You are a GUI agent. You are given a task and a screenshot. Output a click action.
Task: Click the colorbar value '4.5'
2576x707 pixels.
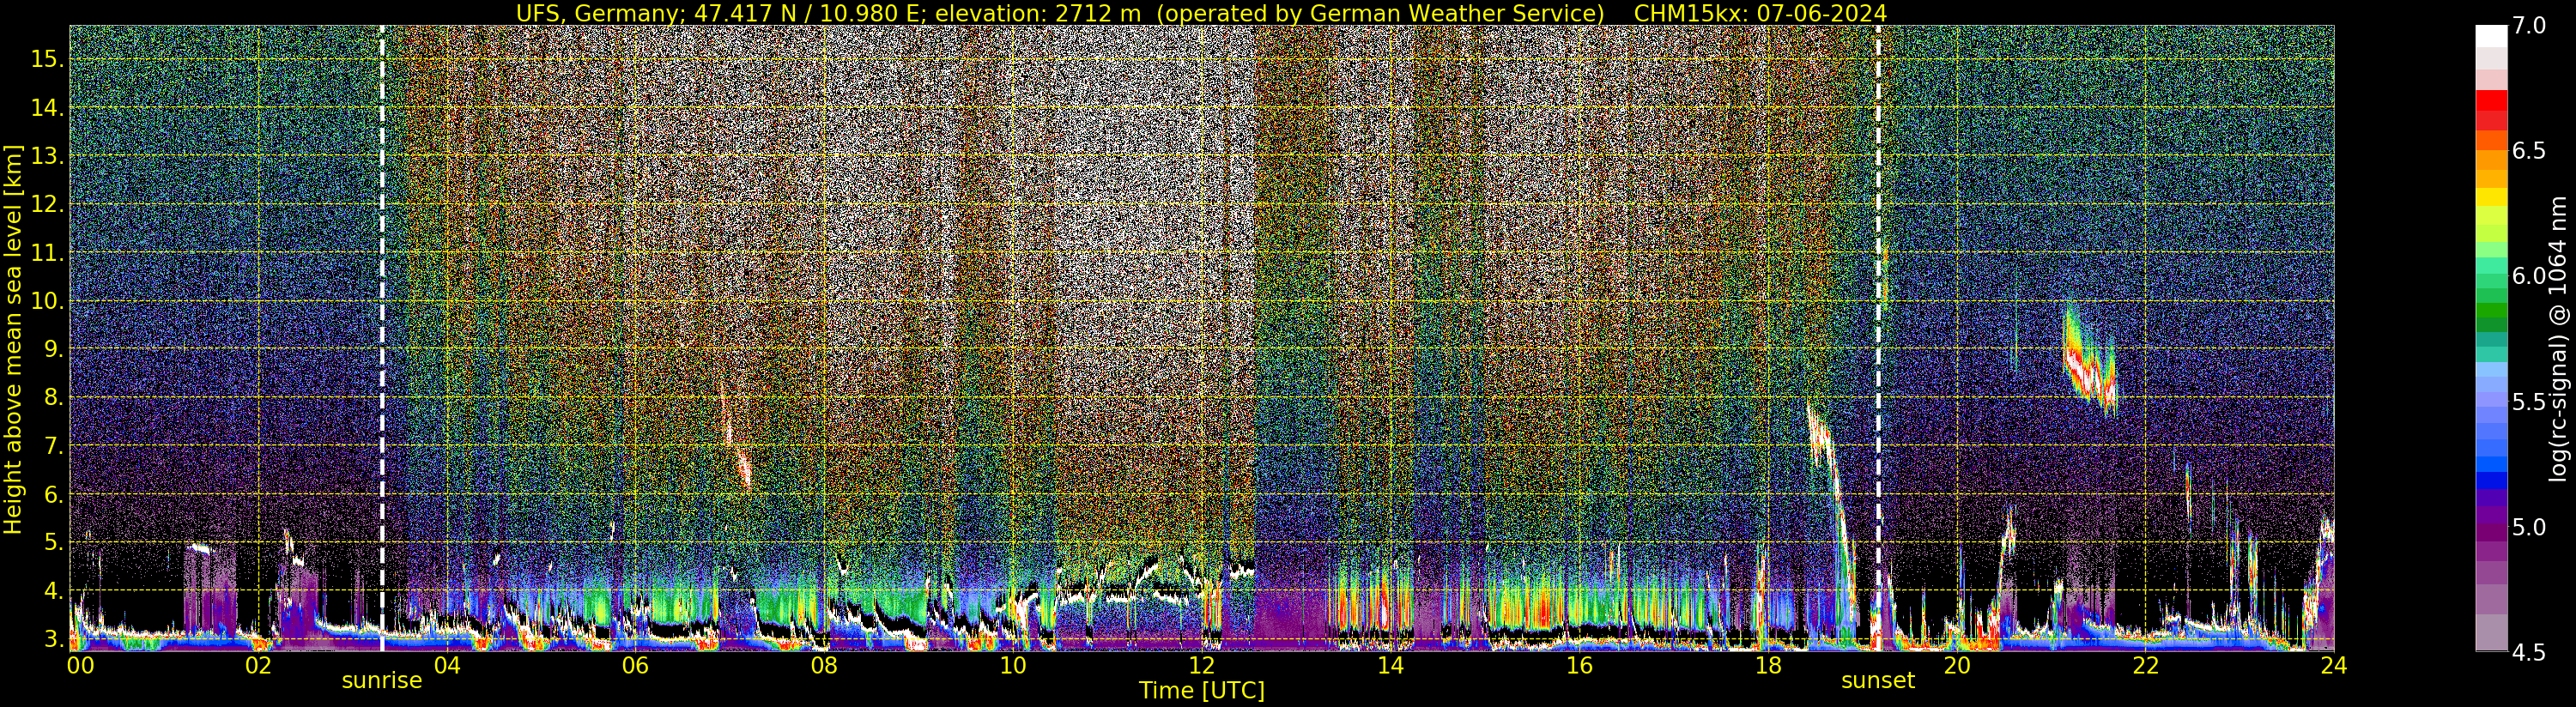tap(2529, 653)
